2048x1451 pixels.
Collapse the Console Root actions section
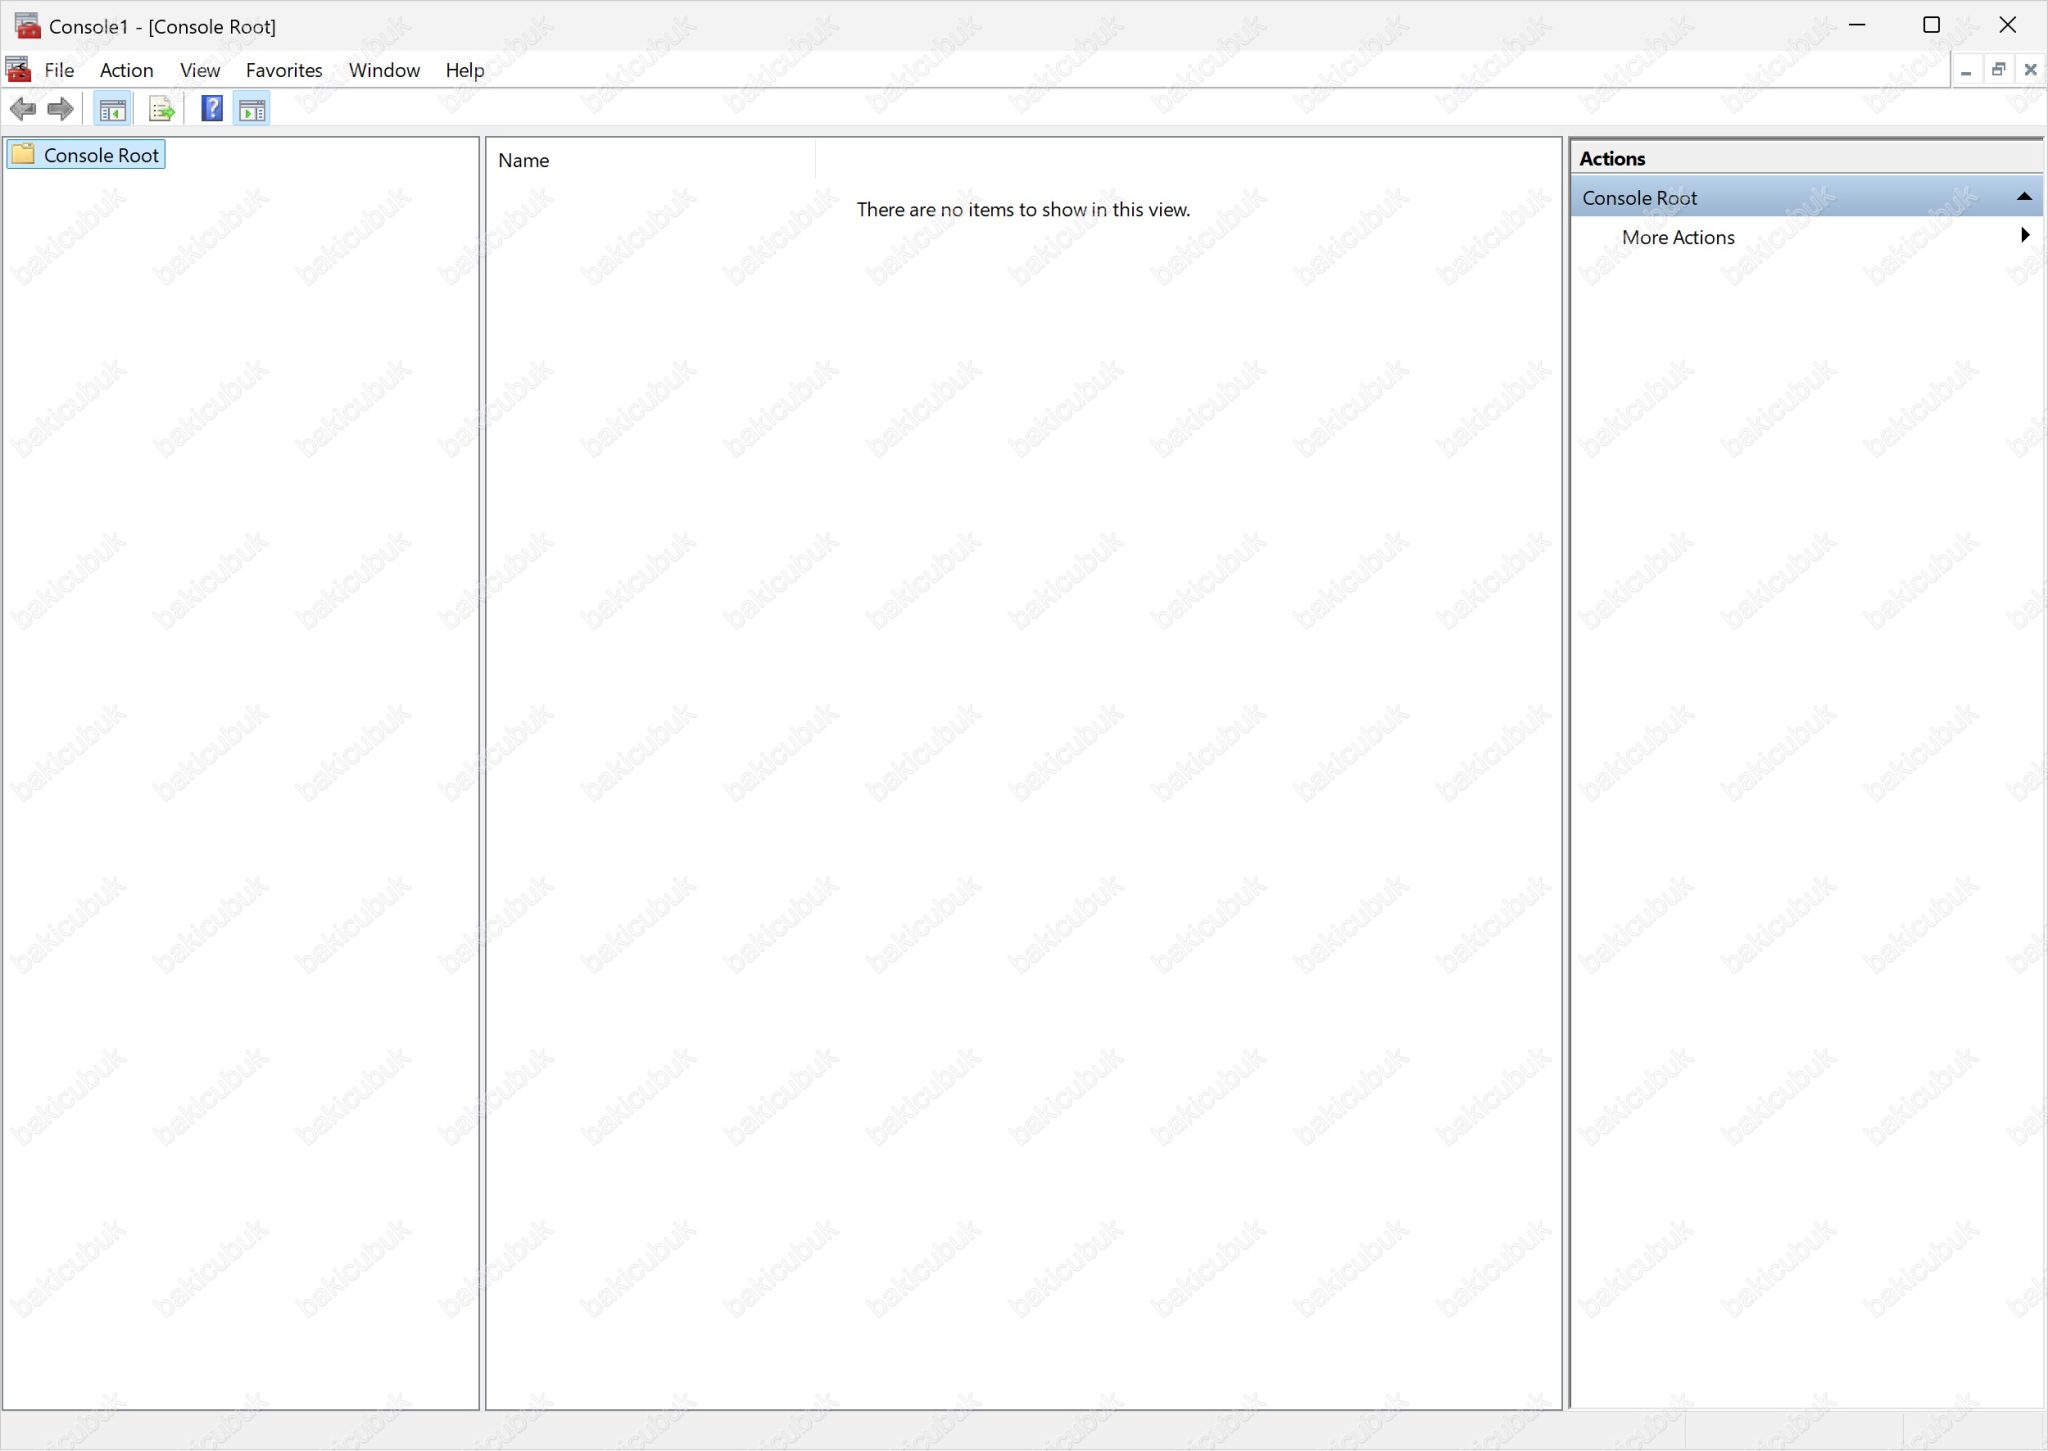tap(2024, 197)
